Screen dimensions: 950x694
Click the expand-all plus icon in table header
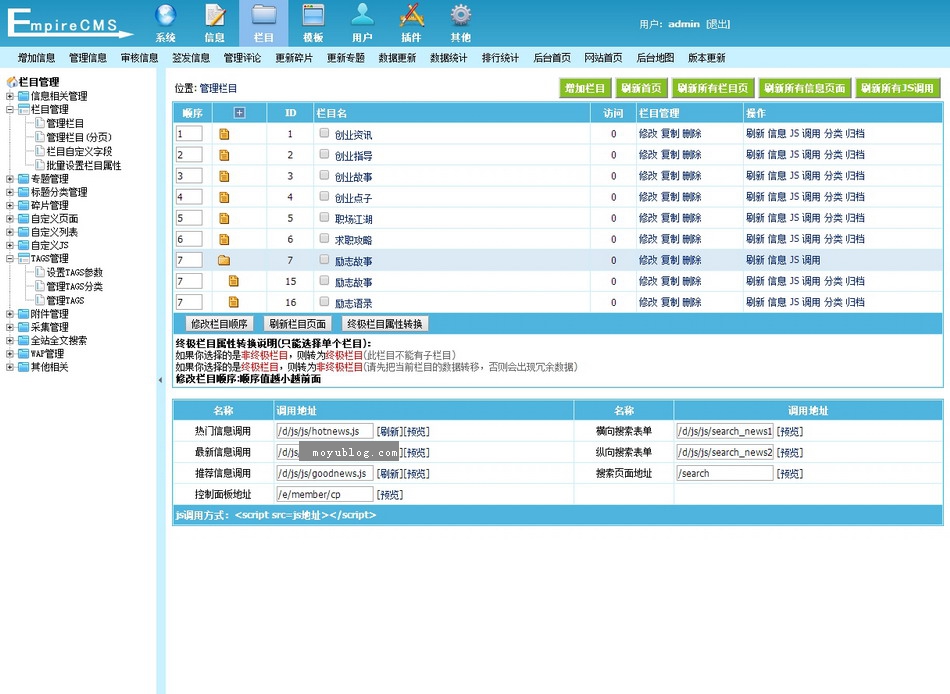(x=239, y=113)
